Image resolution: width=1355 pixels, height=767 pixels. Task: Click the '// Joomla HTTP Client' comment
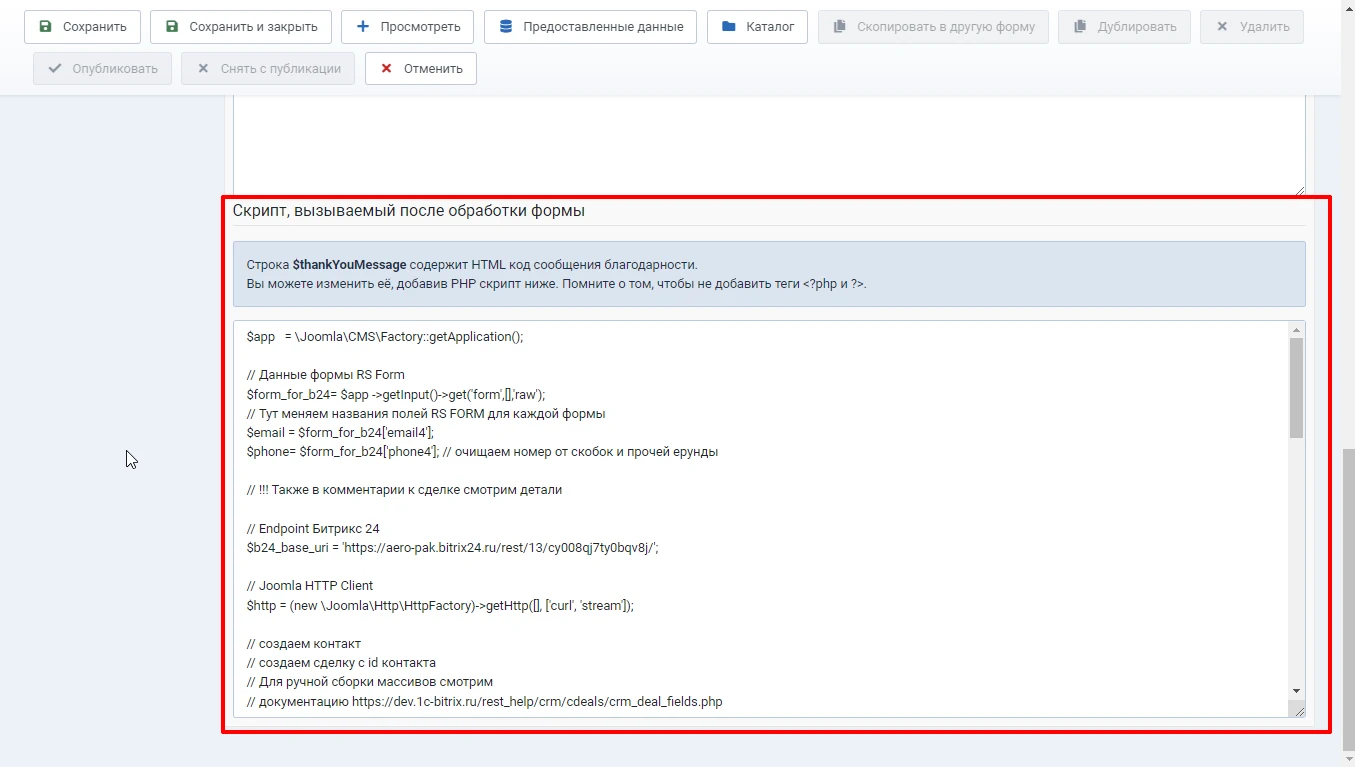pyautogui.click(x=310, y=586)
